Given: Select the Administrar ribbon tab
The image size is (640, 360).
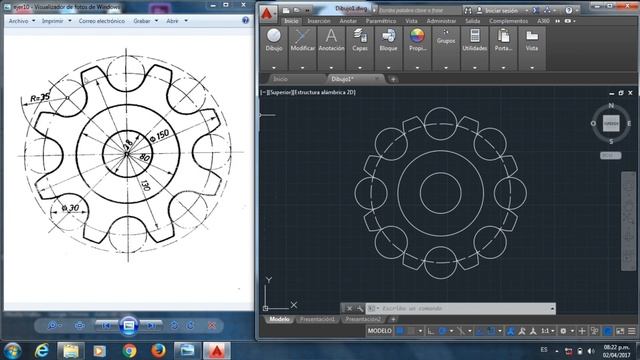Looking at the screenshot, I should [x=441, y=21].
